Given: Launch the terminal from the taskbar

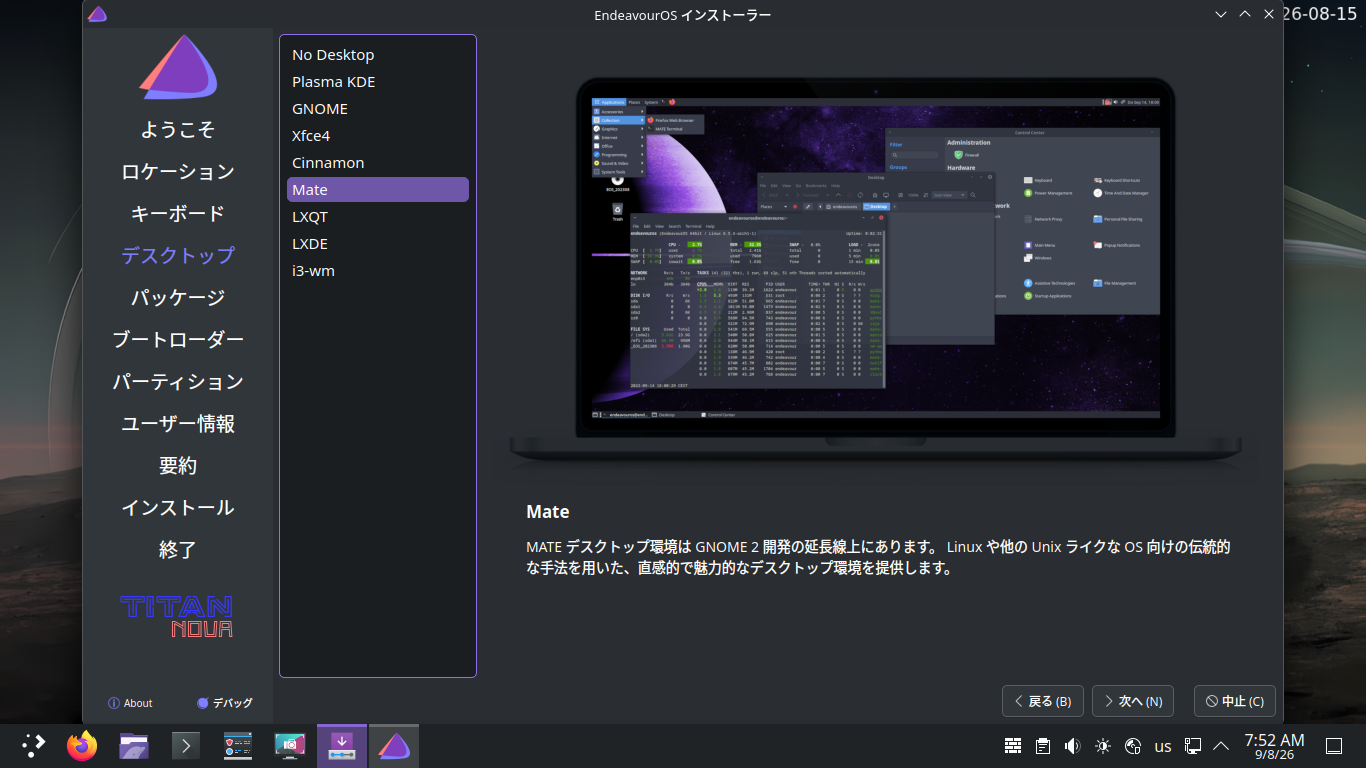Looking at the screenshot, I should click(186, 746).
